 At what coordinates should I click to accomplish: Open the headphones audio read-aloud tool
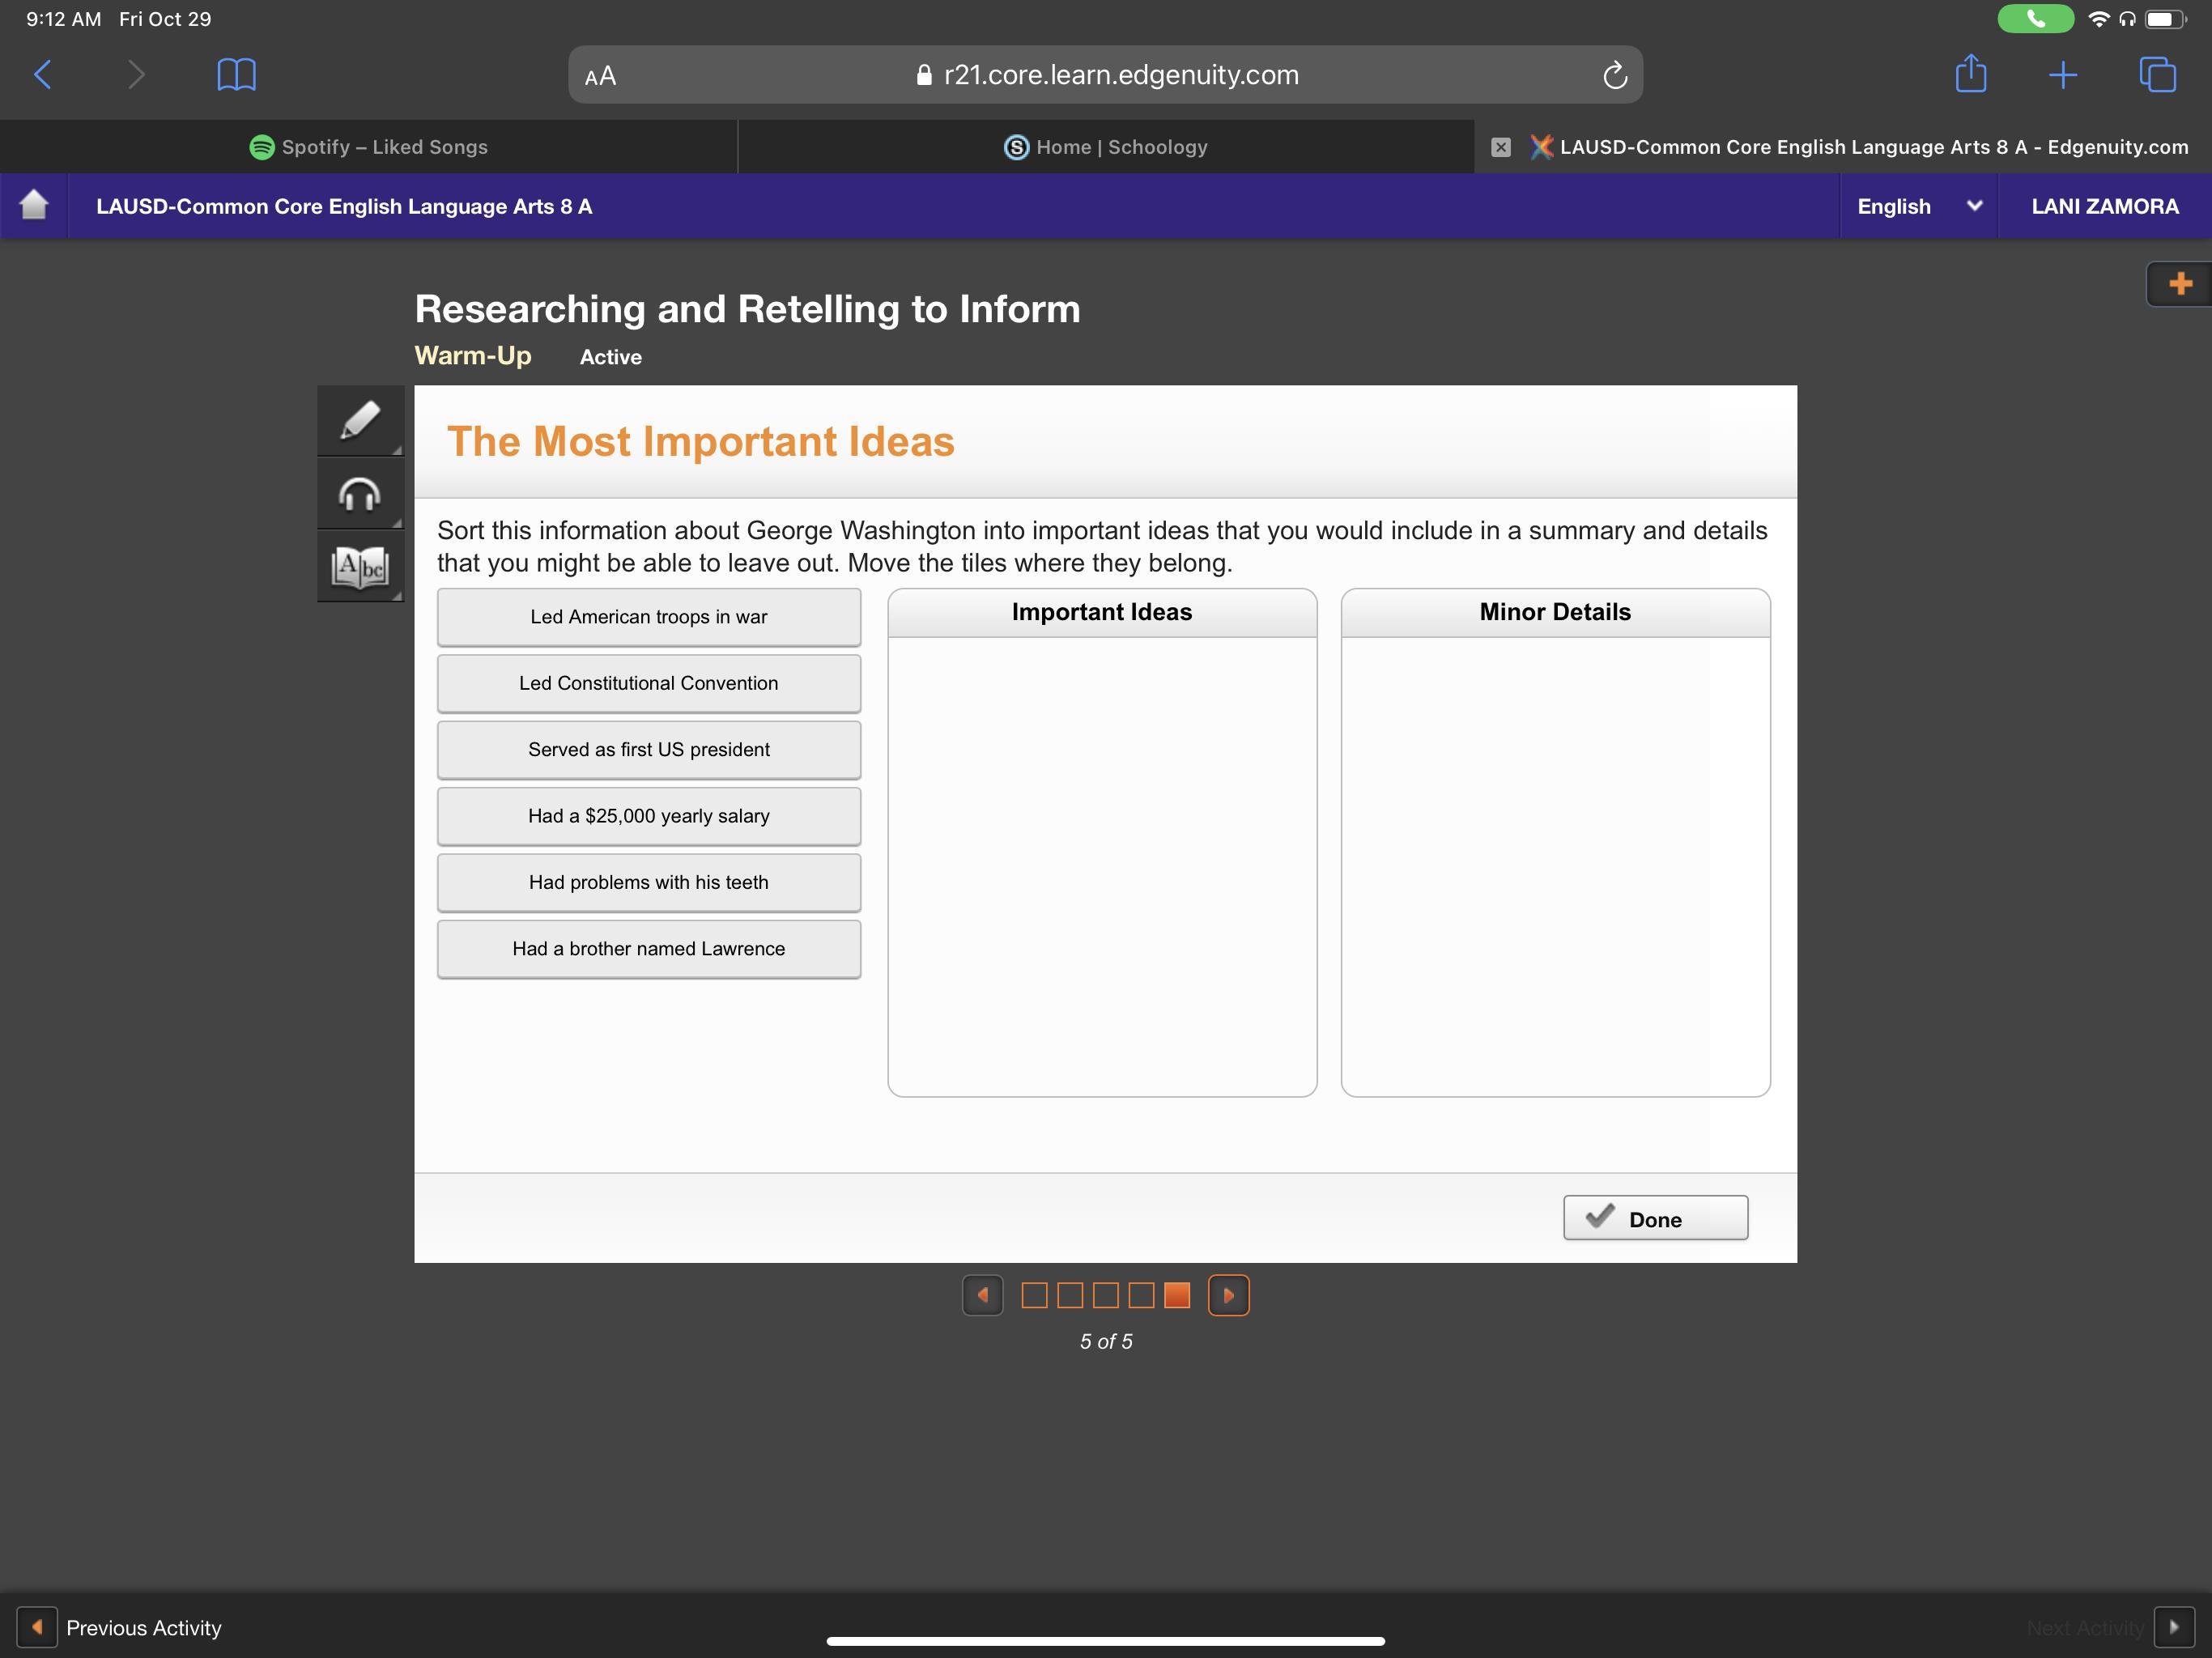point(360,494)
